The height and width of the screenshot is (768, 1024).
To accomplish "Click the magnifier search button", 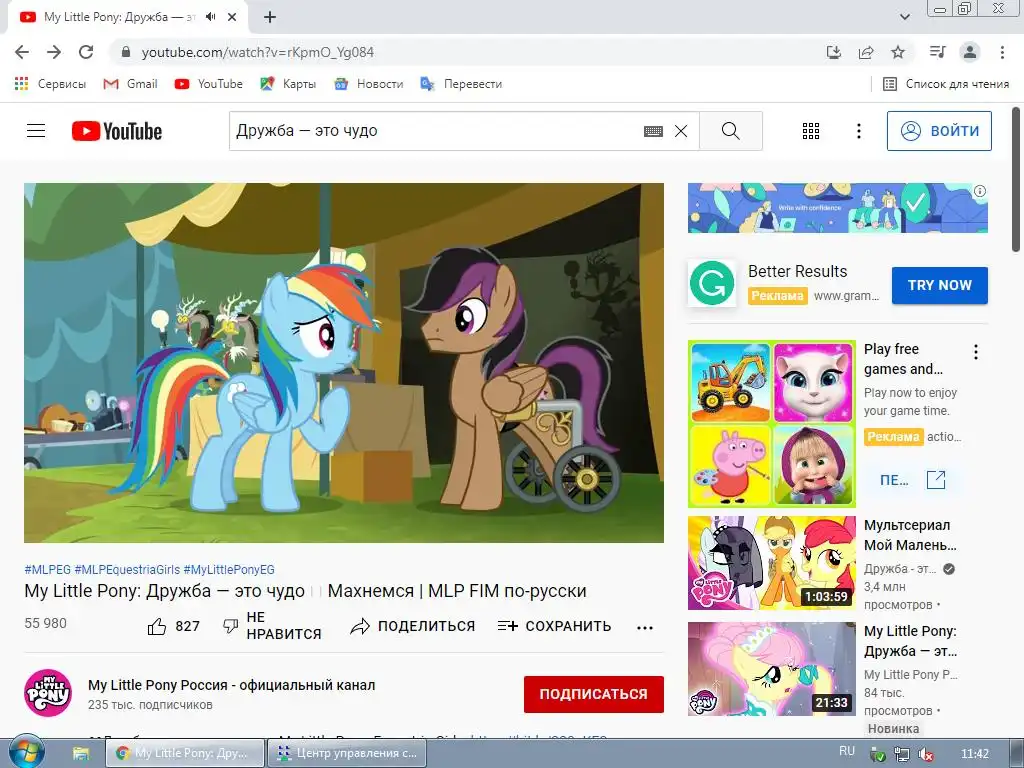I will point(731,131).
